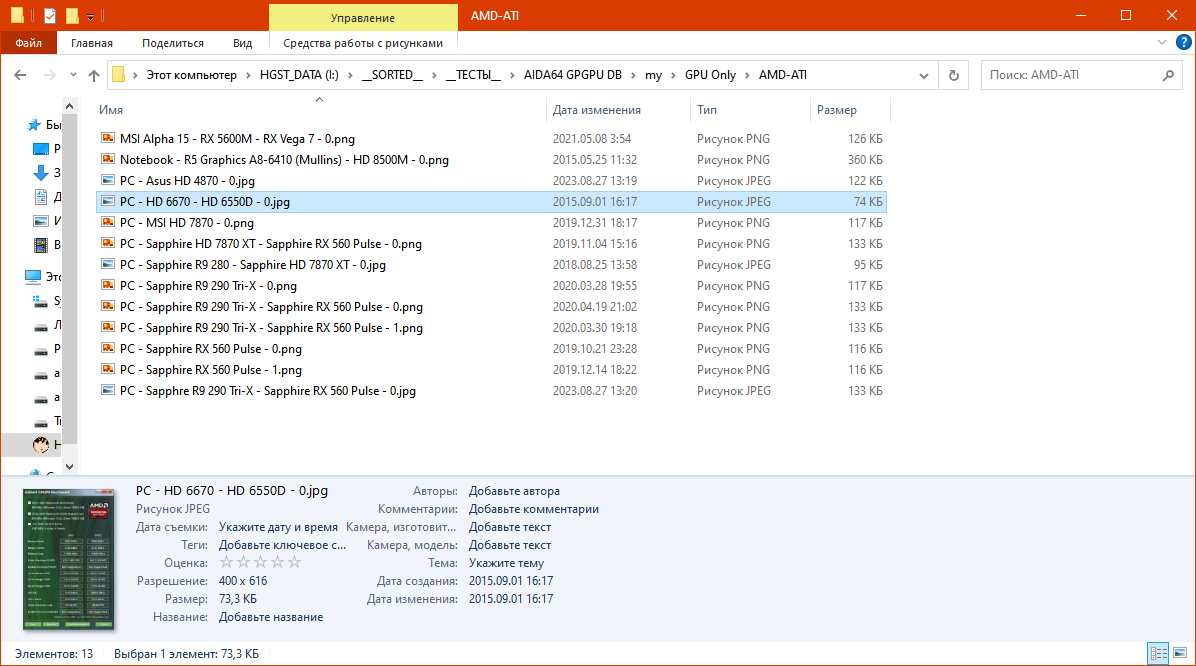Screen dimensions: 1196x666
Task: Click Укажите дату и время field
Action: point(278,527)
